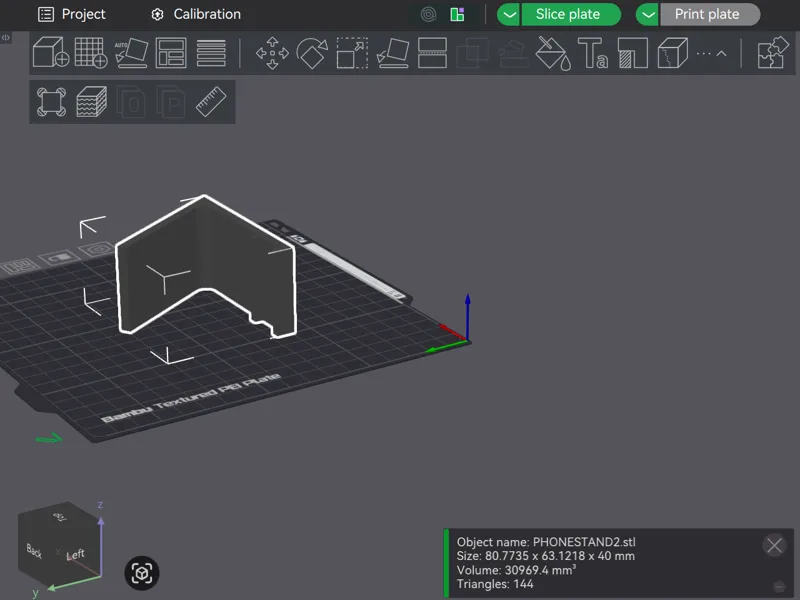Screen dimensions: 800x600
Task: Click the Size: 80.7735 x 63.1218 x 40 mm text
Action: click(x=545, y=556)
